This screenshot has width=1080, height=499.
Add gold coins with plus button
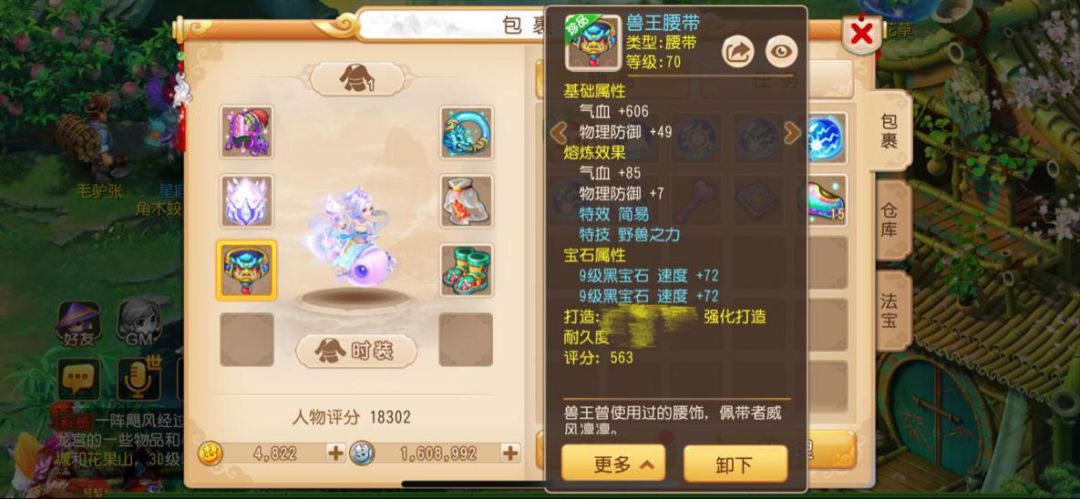pyautogui.click(x=335, y=453)
